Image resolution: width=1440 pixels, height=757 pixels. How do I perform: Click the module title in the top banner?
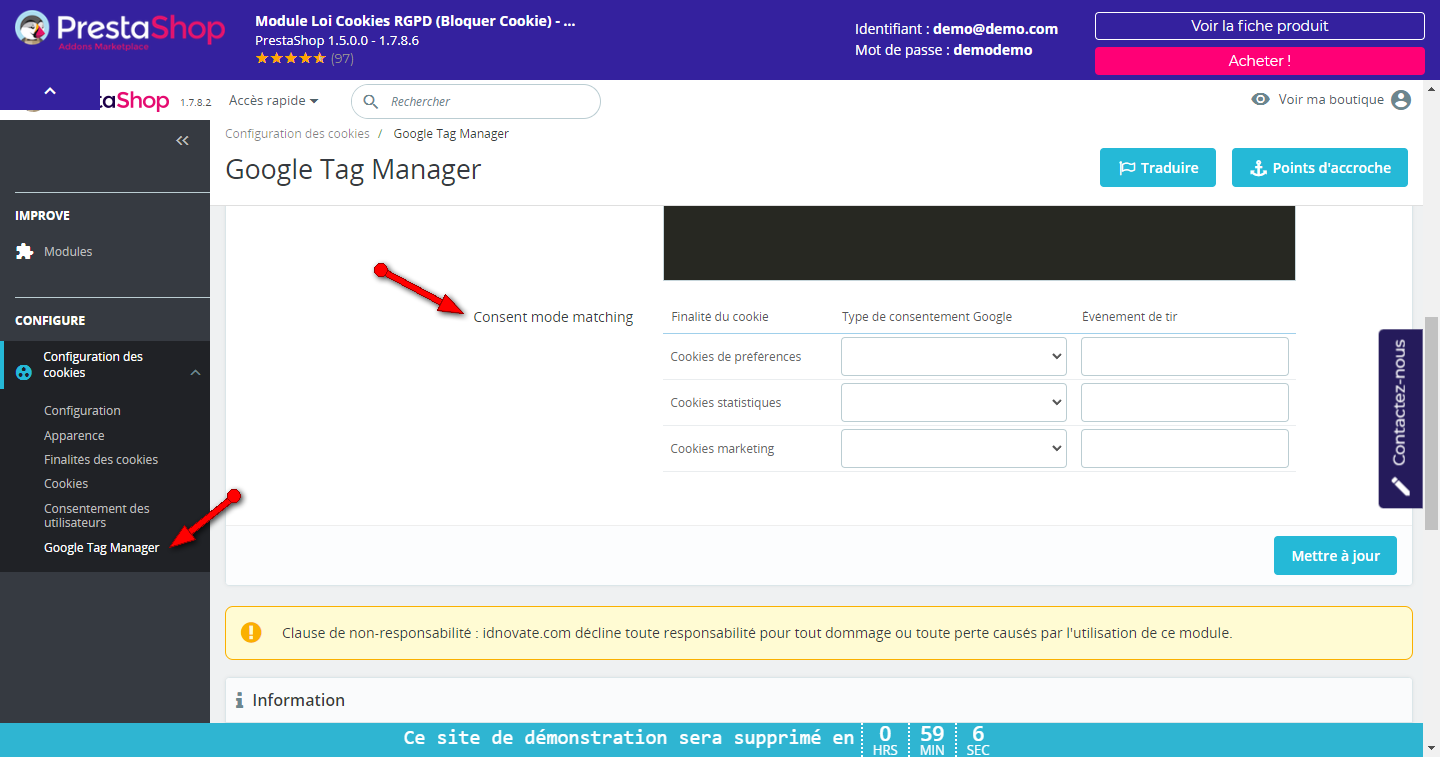[416, 21]
